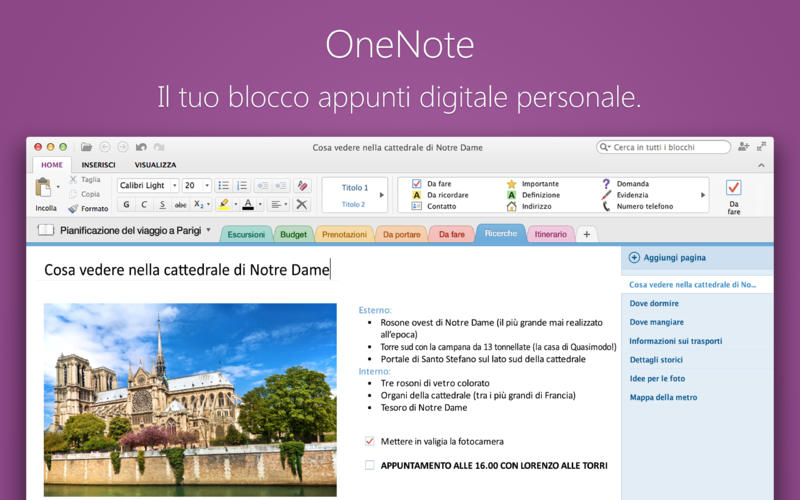Image resolution: width=800 pixels, height=500 pixels.
Task: Expand the Pianificazione del viaggio notebook list
Action: click(x=208, y=231)
